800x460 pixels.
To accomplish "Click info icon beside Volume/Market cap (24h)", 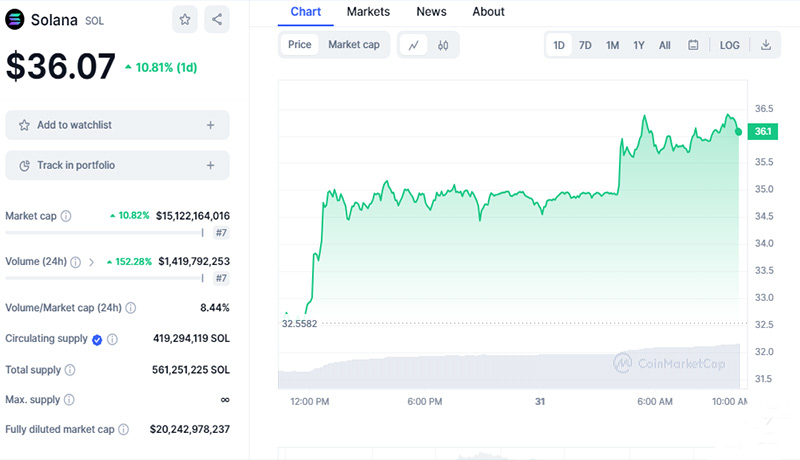I will 131,308.
